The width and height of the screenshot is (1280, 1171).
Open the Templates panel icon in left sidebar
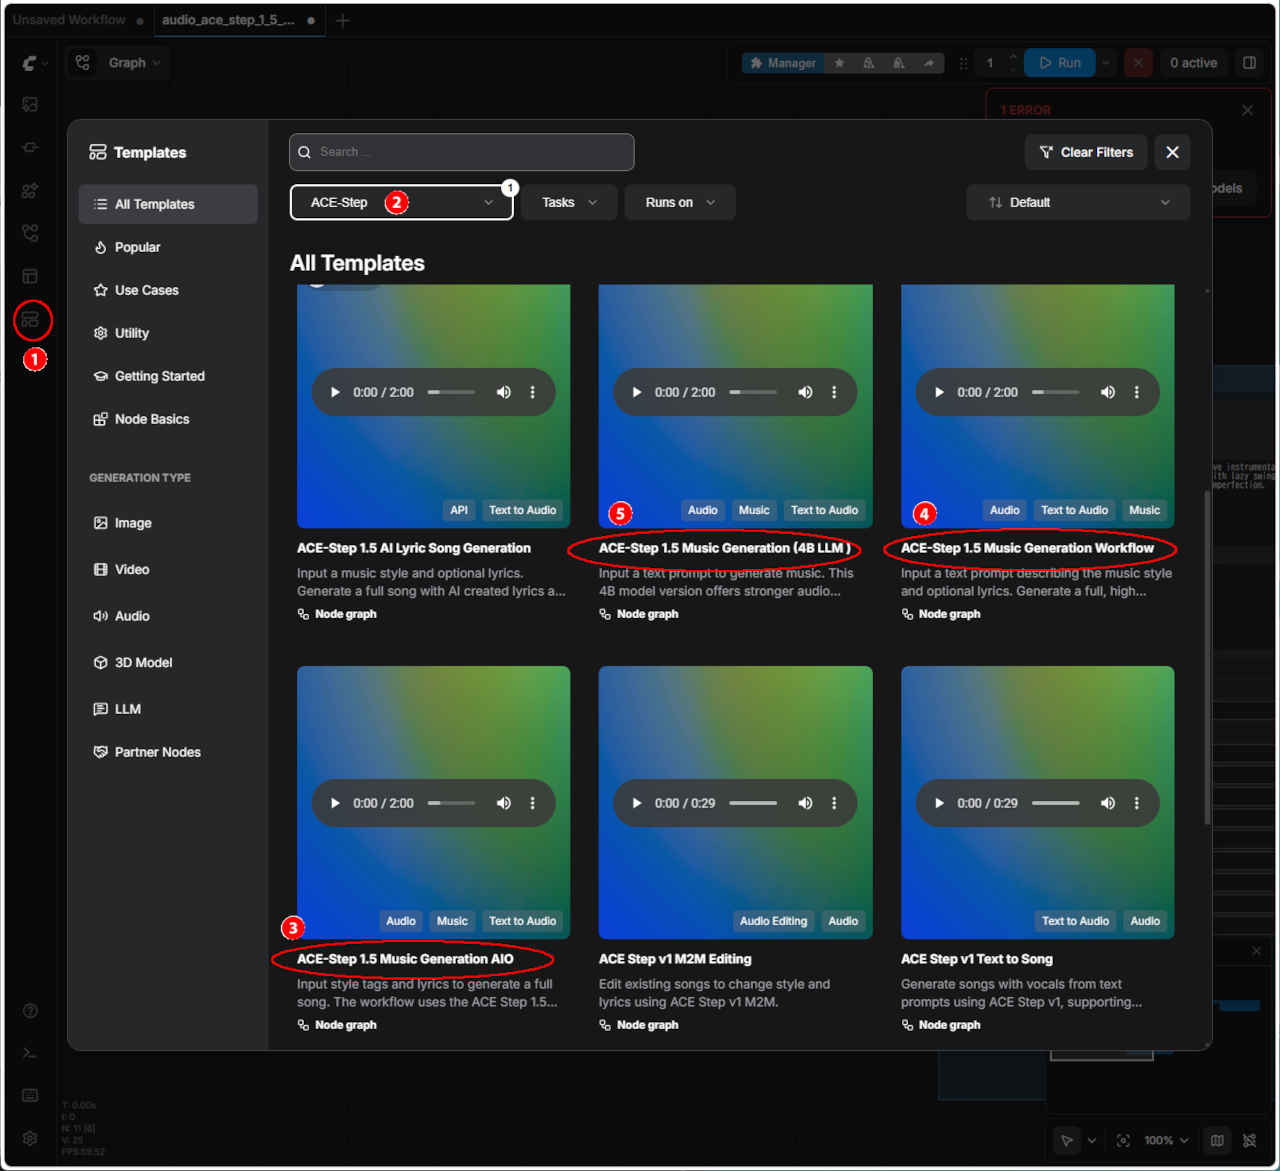(x=30, y=320)
